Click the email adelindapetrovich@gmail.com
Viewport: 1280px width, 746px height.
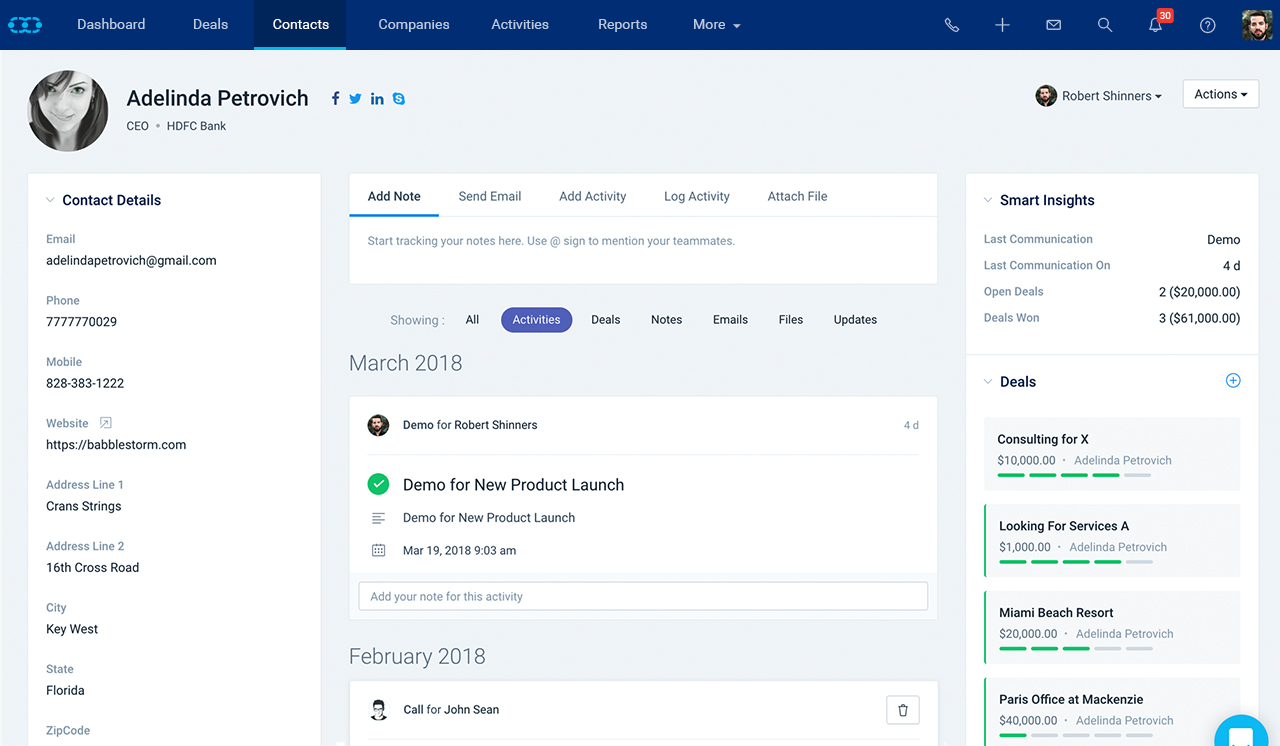(131, 260)
